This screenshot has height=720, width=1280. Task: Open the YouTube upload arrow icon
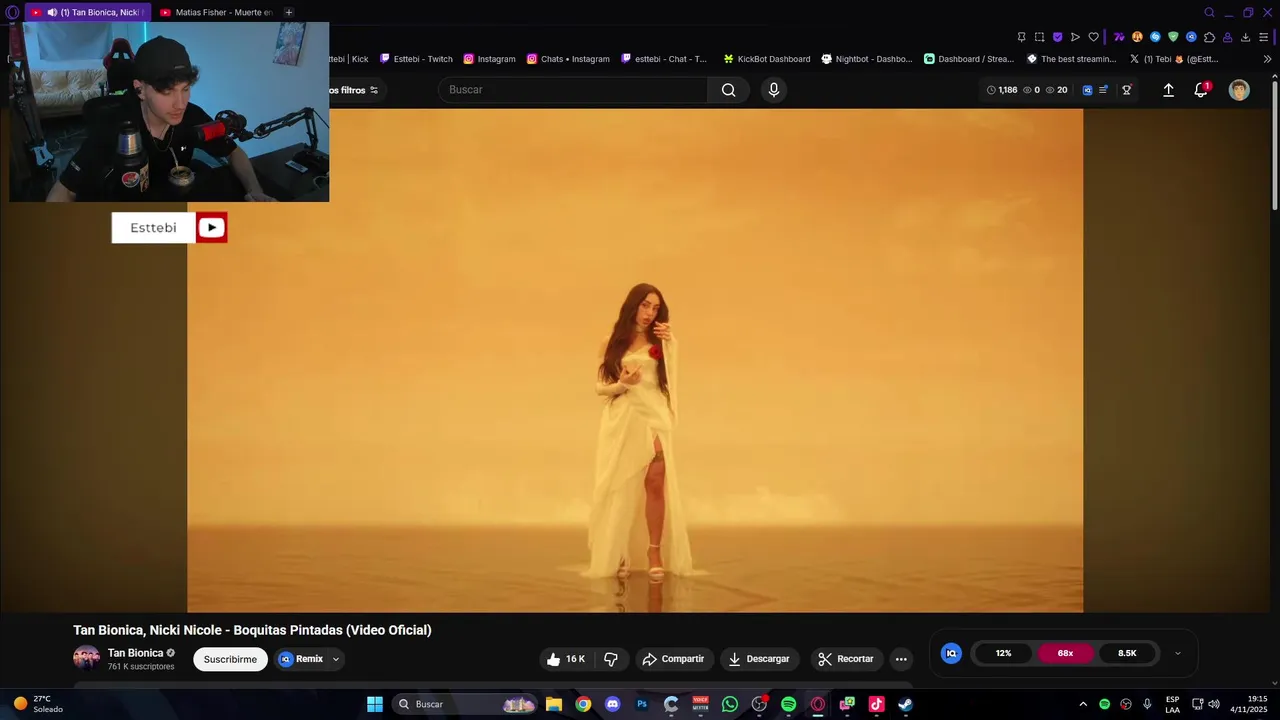click(x=1168, y=90)
